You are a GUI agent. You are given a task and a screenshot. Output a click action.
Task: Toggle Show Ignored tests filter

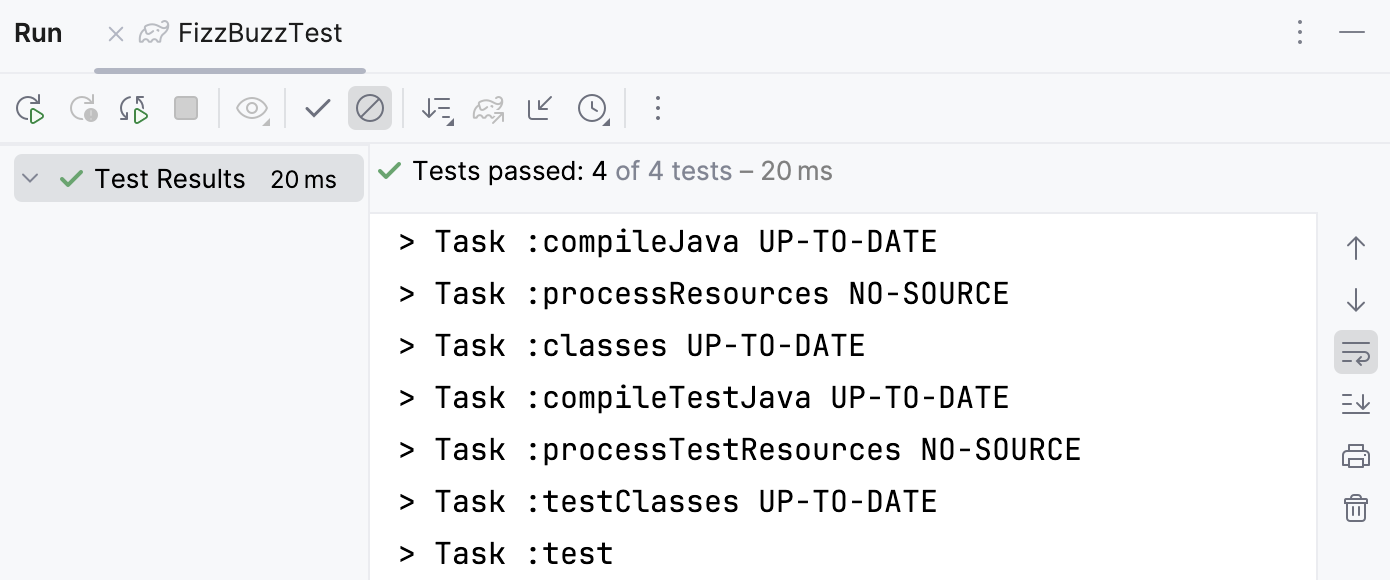tap(370, 108)
